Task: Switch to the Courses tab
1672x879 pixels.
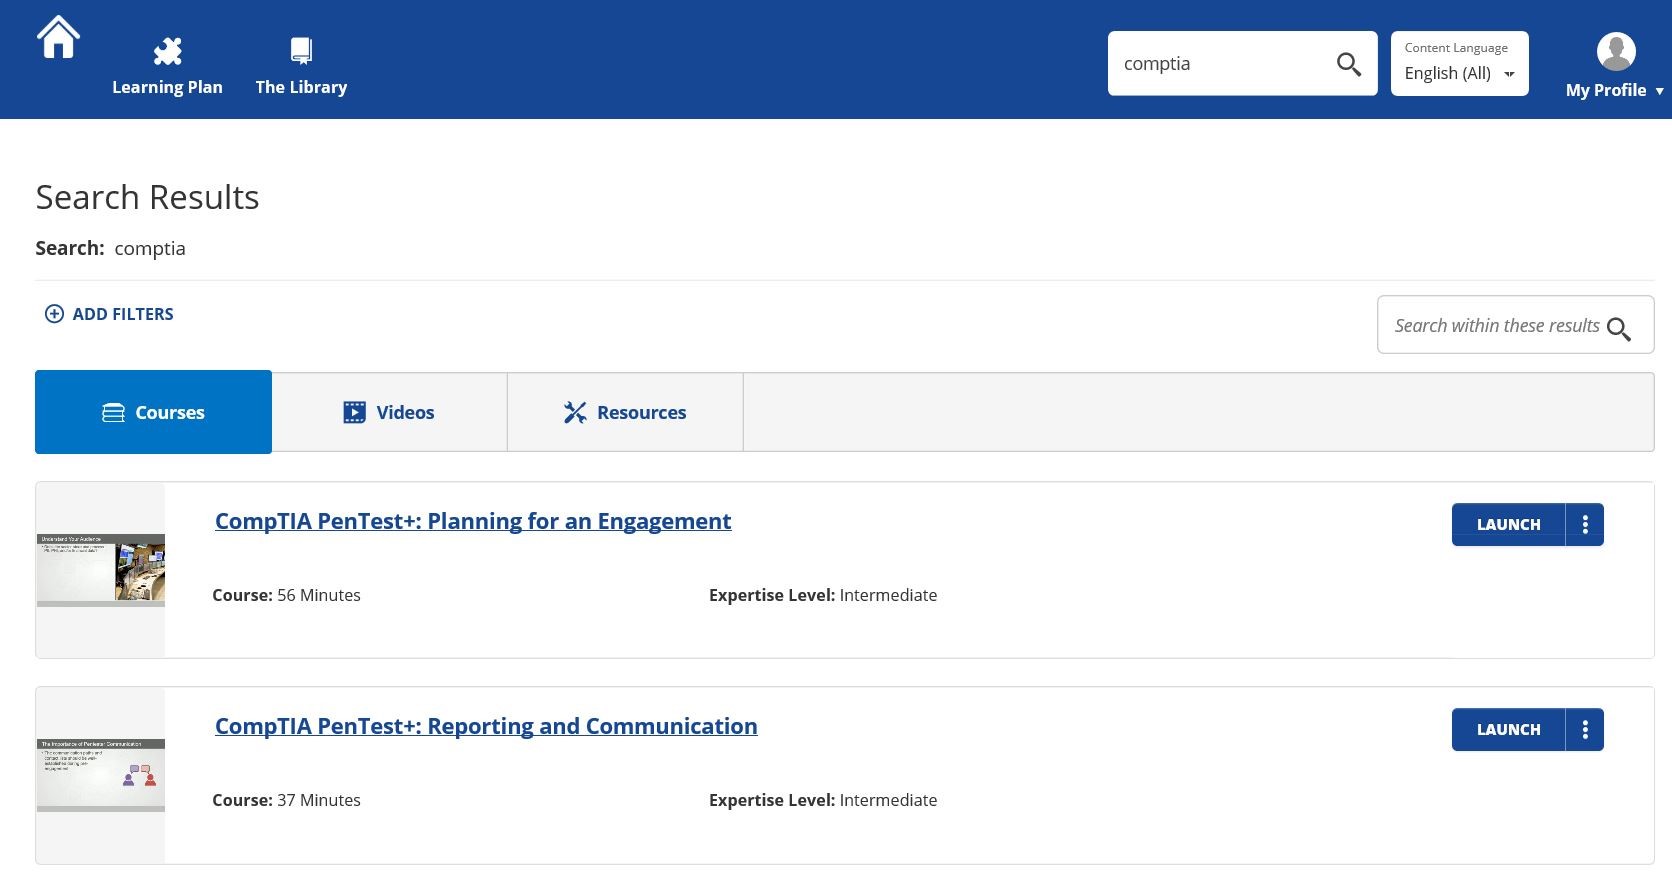Action: tap(153, 412)
